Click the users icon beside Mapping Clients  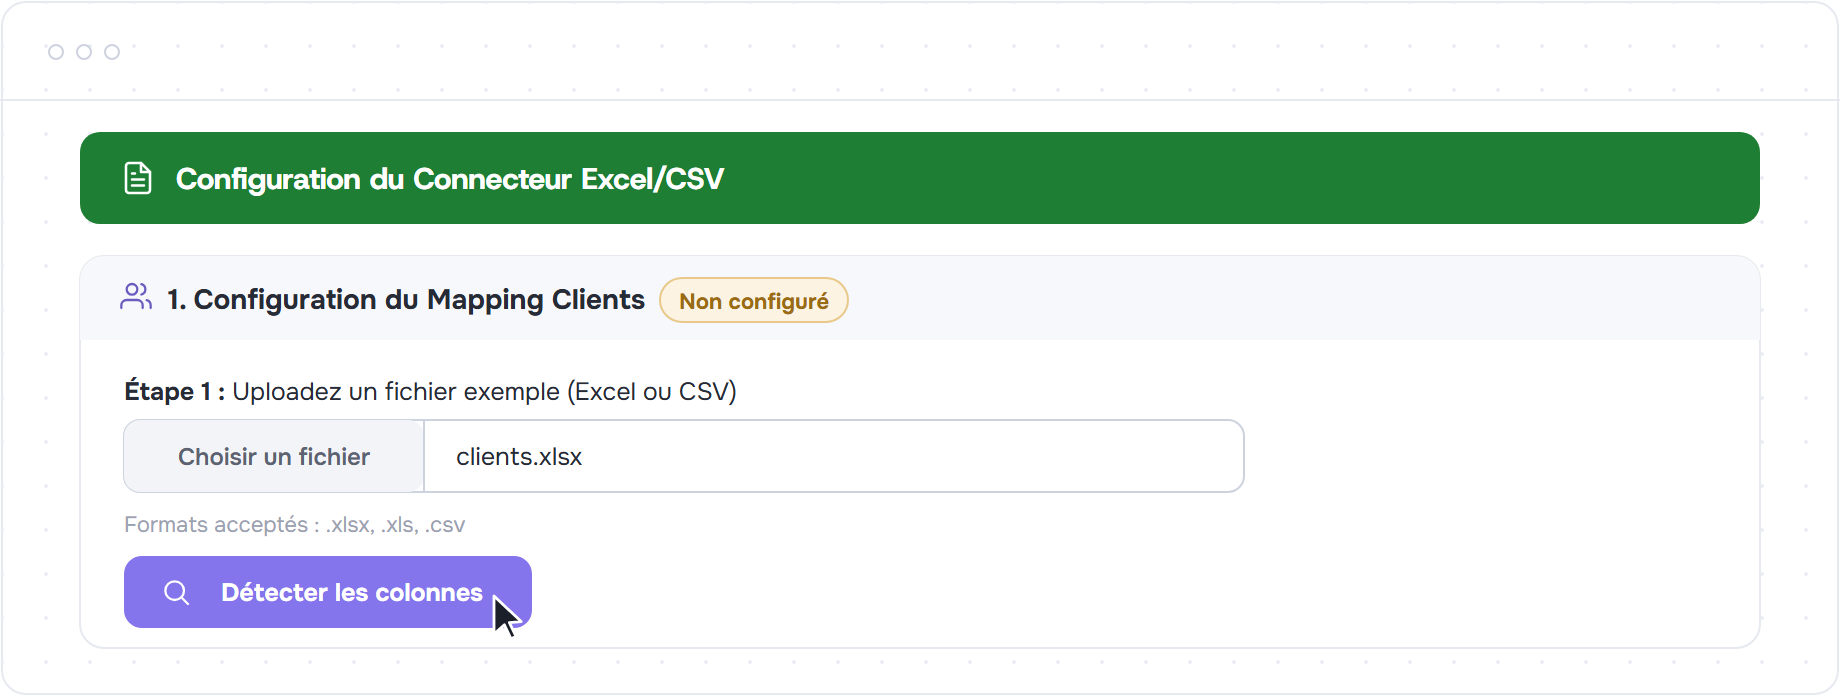(x=136, y=297)
